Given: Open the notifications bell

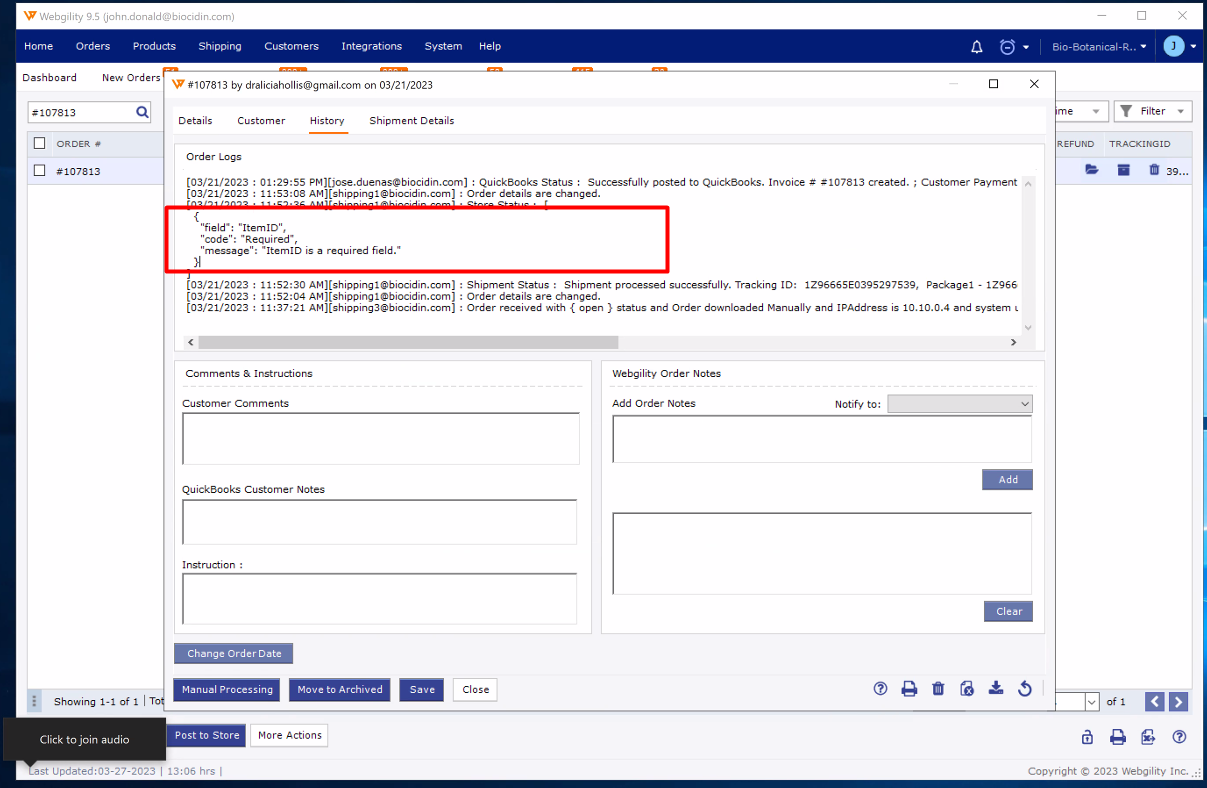Looking at the screenshot, I should pyautogui.click(x=977, y=47).
